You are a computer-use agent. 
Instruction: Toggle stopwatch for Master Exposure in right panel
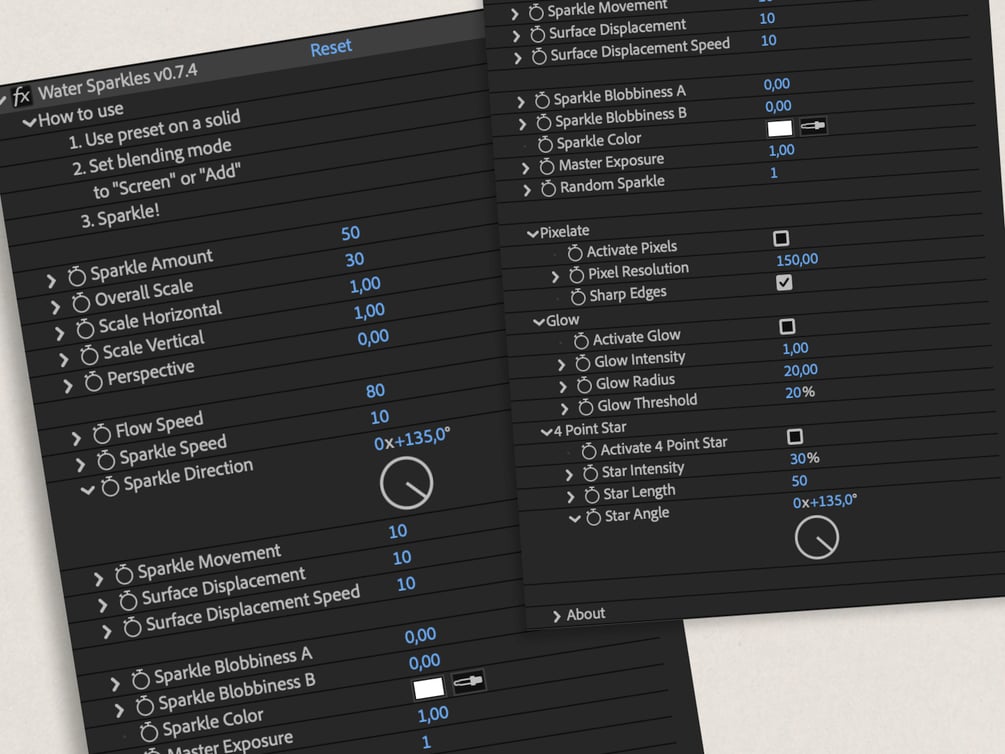click(x=547, y=166)
